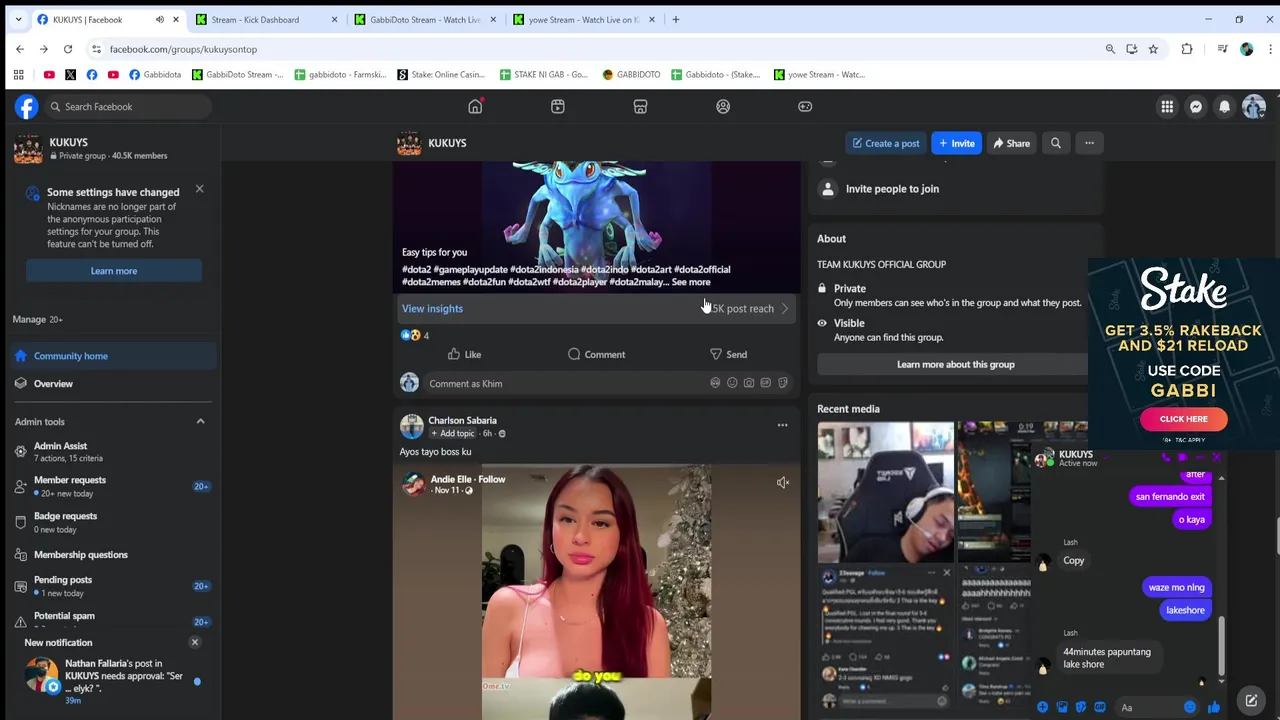
Task: Click CLICK HERE on Stake ad
Action: pyautogui.click(x=1183, y=419)
